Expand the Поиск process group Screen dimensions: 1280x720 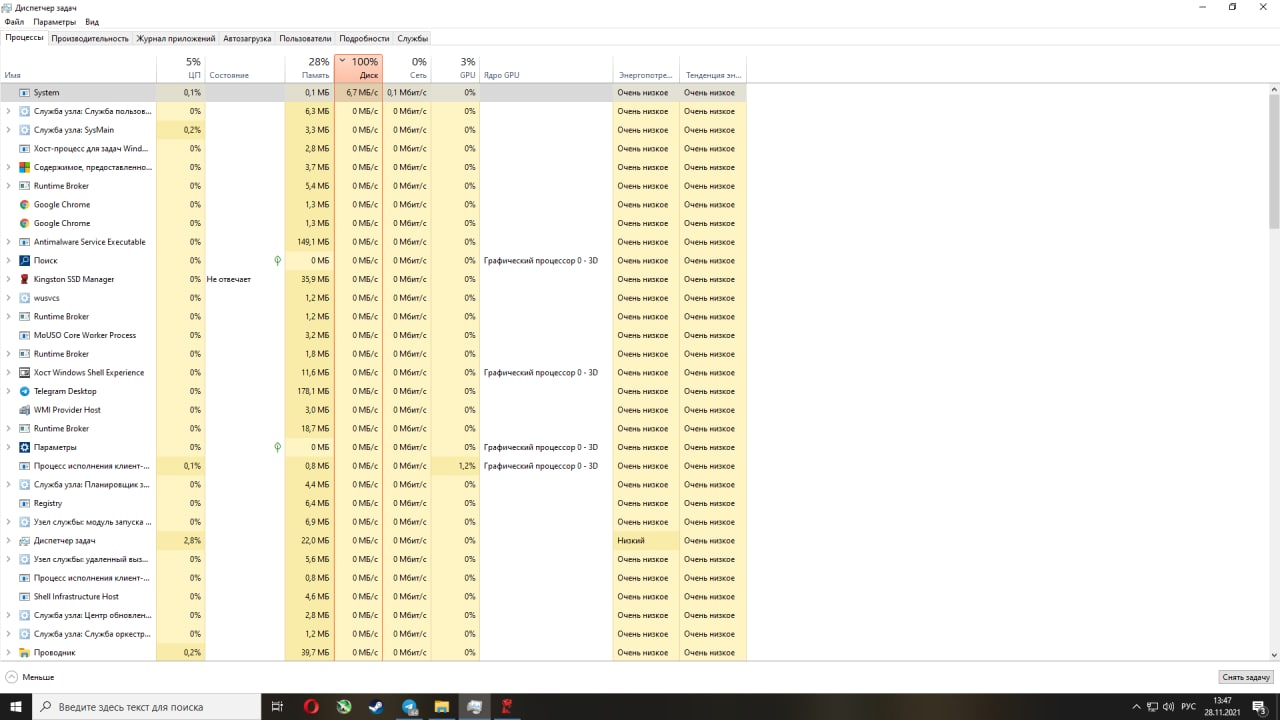click(x=9, y=261)
